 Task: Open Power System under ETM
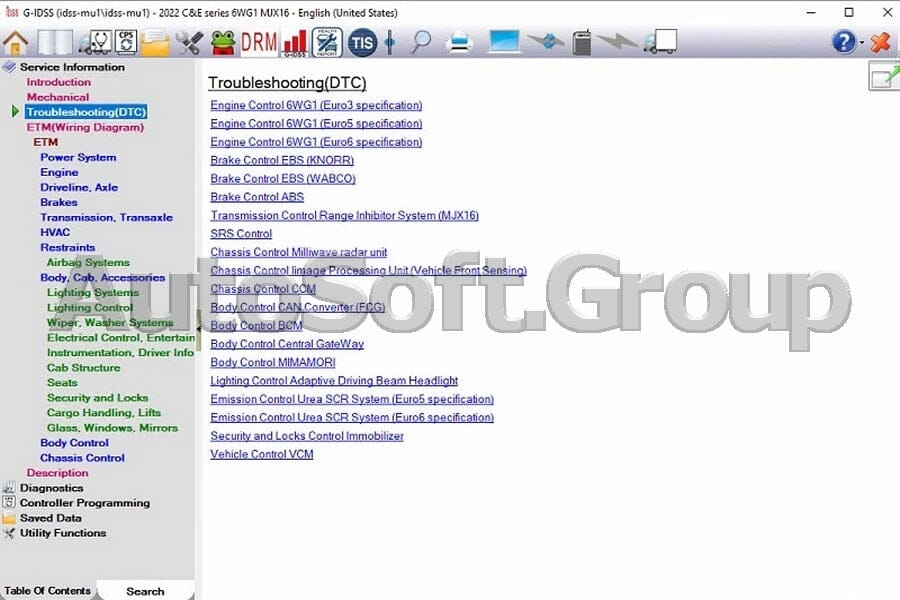(78, 157)
